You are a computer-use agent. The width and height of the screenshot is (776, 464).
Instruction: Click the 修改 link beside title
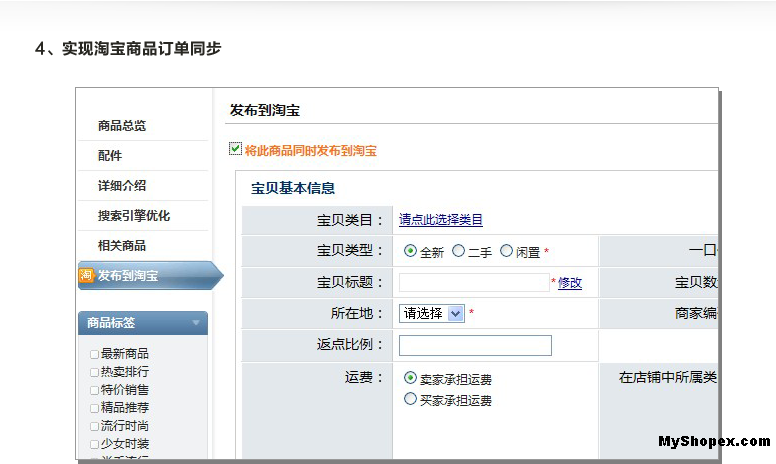pyautogui.click(x=570, y=283)
